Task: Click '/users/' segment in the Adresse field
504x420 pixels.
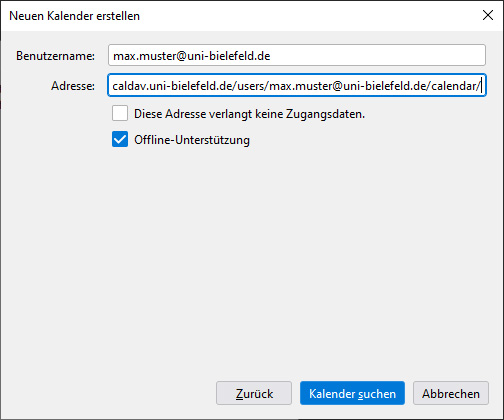Action: (252, 86)
